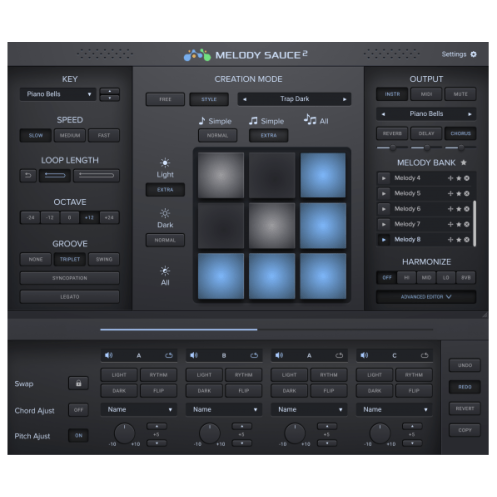Toggle Delay effect
This screenshot has height=497, width=497.
(x=426, y=133)
